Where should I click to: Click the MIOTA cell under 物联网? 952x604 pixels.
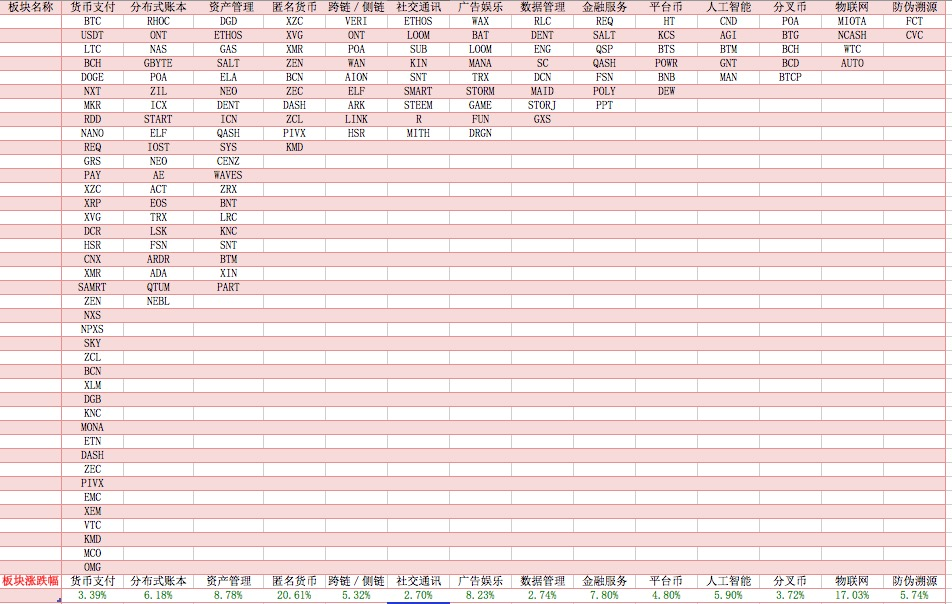coord(852,21)
